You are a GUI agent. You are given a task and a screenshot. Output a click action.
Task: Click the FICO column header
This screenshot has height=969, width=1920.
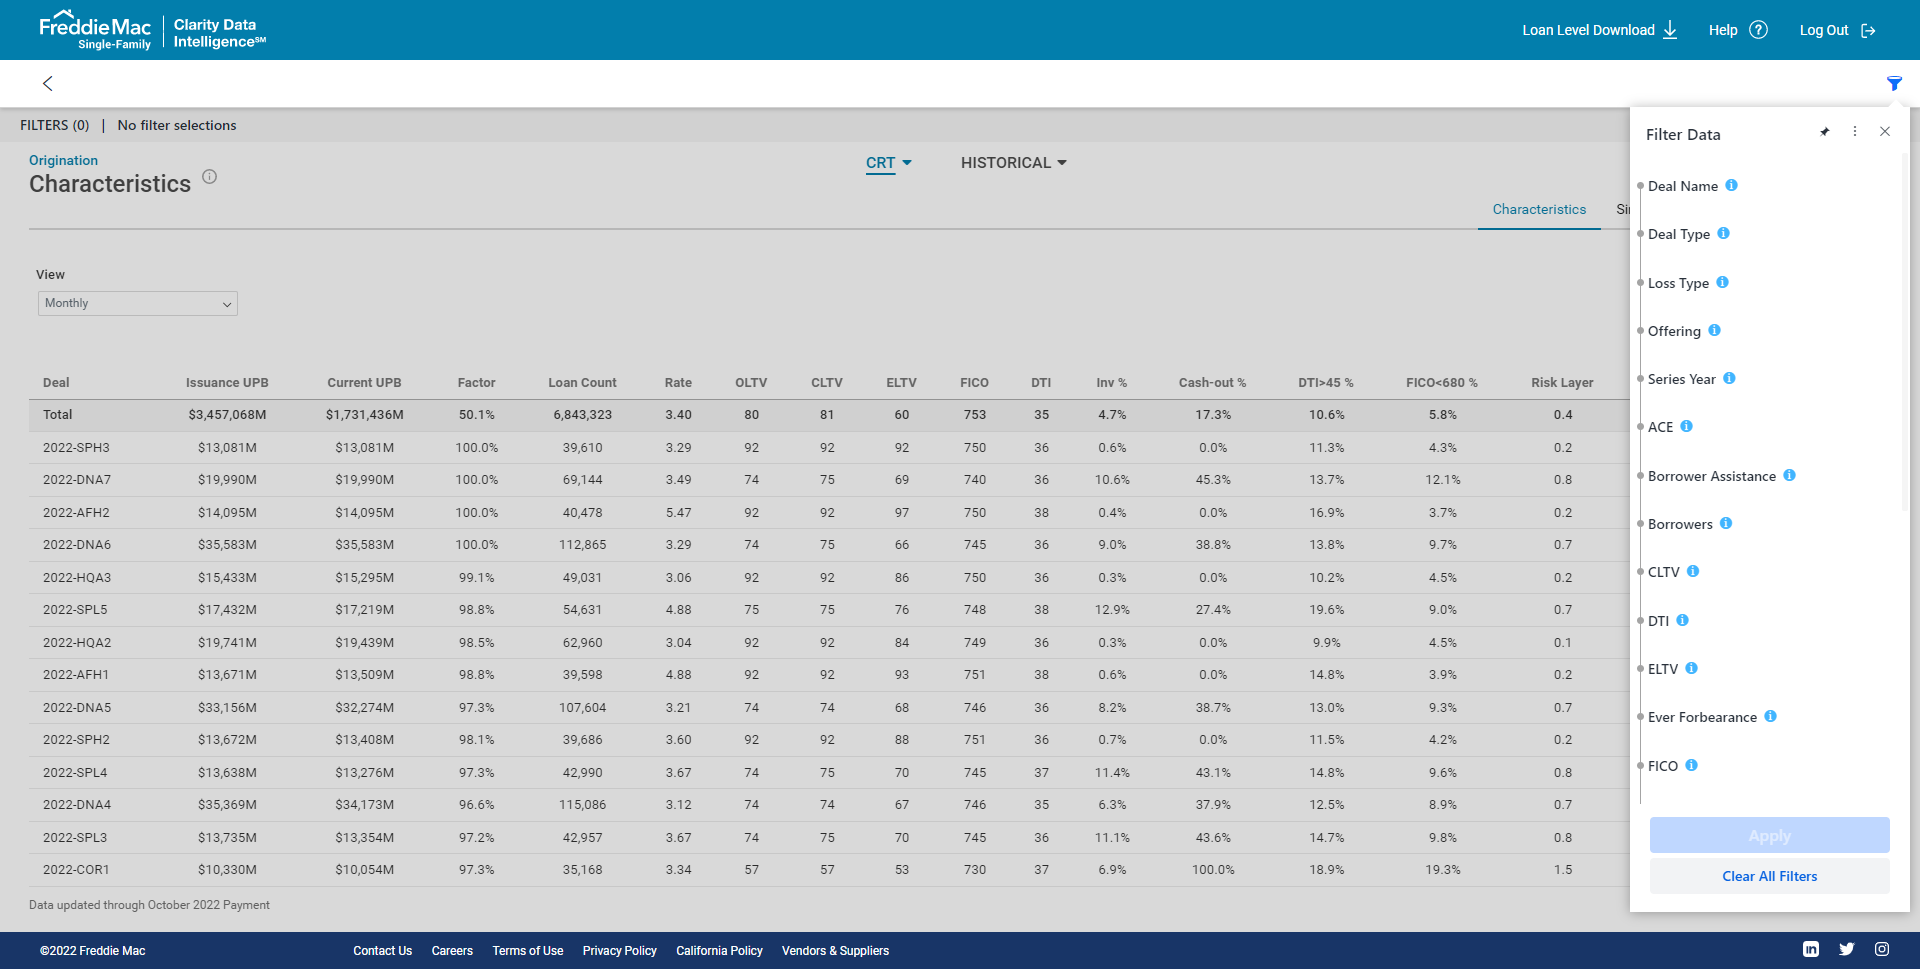974,383
